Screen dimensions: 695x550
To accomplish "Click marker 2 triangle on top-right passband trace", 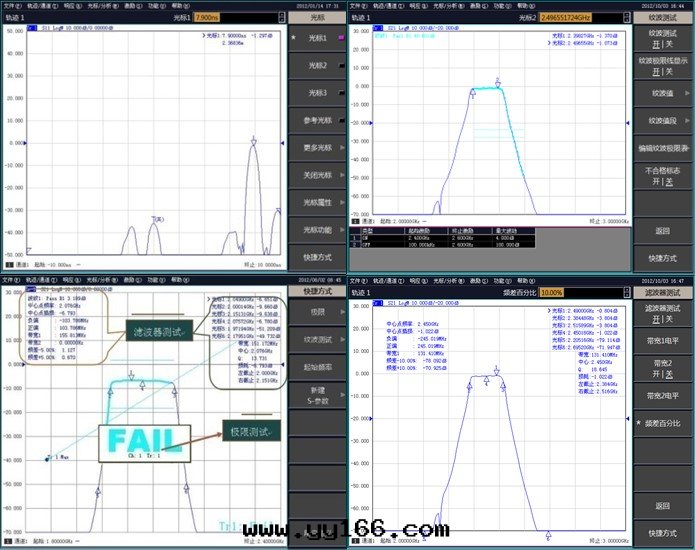I will (499, 83).
